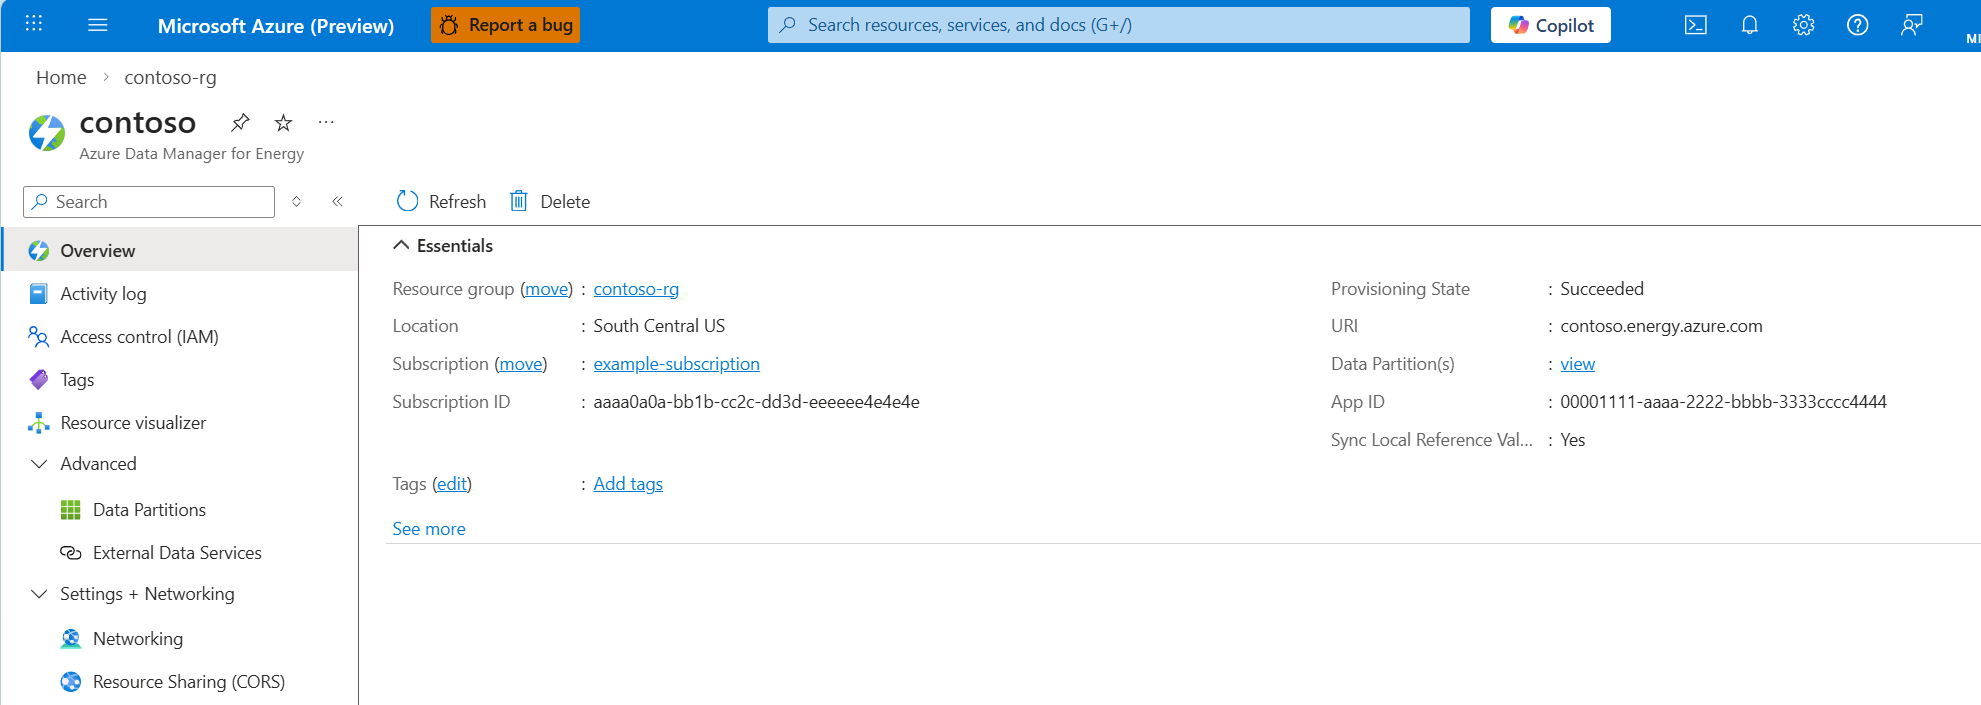Launch Cloud Shell terminal icon
Screen dimensions: 1981x705
tap(1696, 25)
